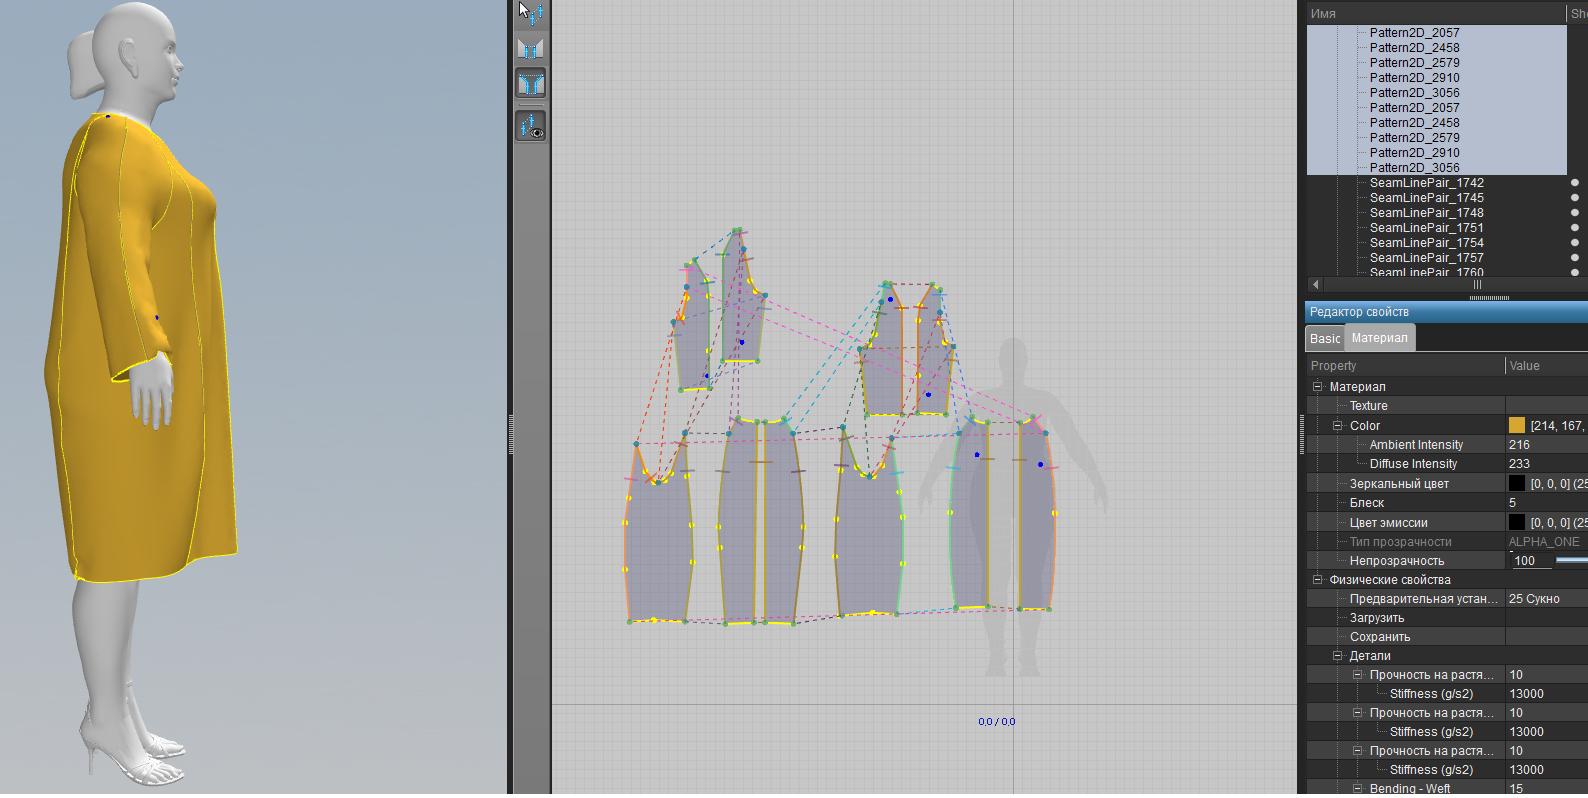Viewport: 1588px width, 798px height.
Task: Toggle visibility dot for SeamLinePair_1742
Action: click(x=1575, y=183)
